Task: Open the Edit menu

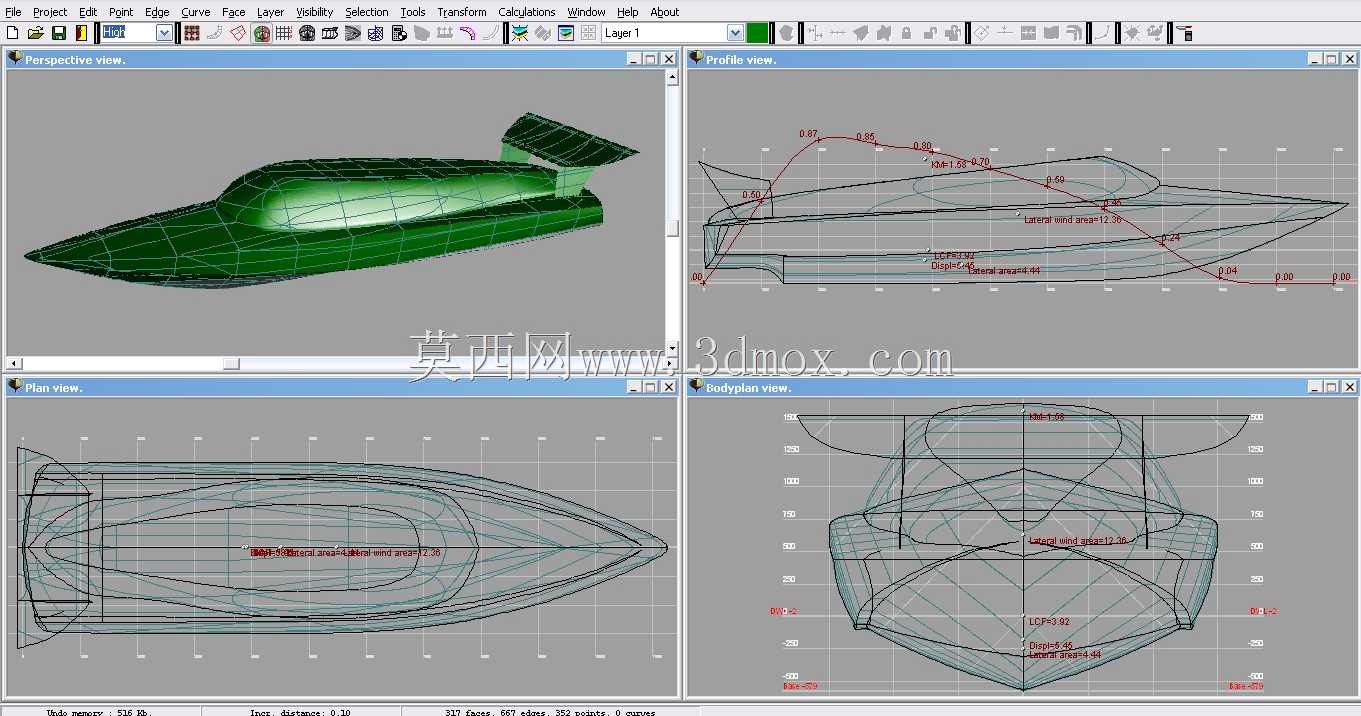Action: coord(88,12)
